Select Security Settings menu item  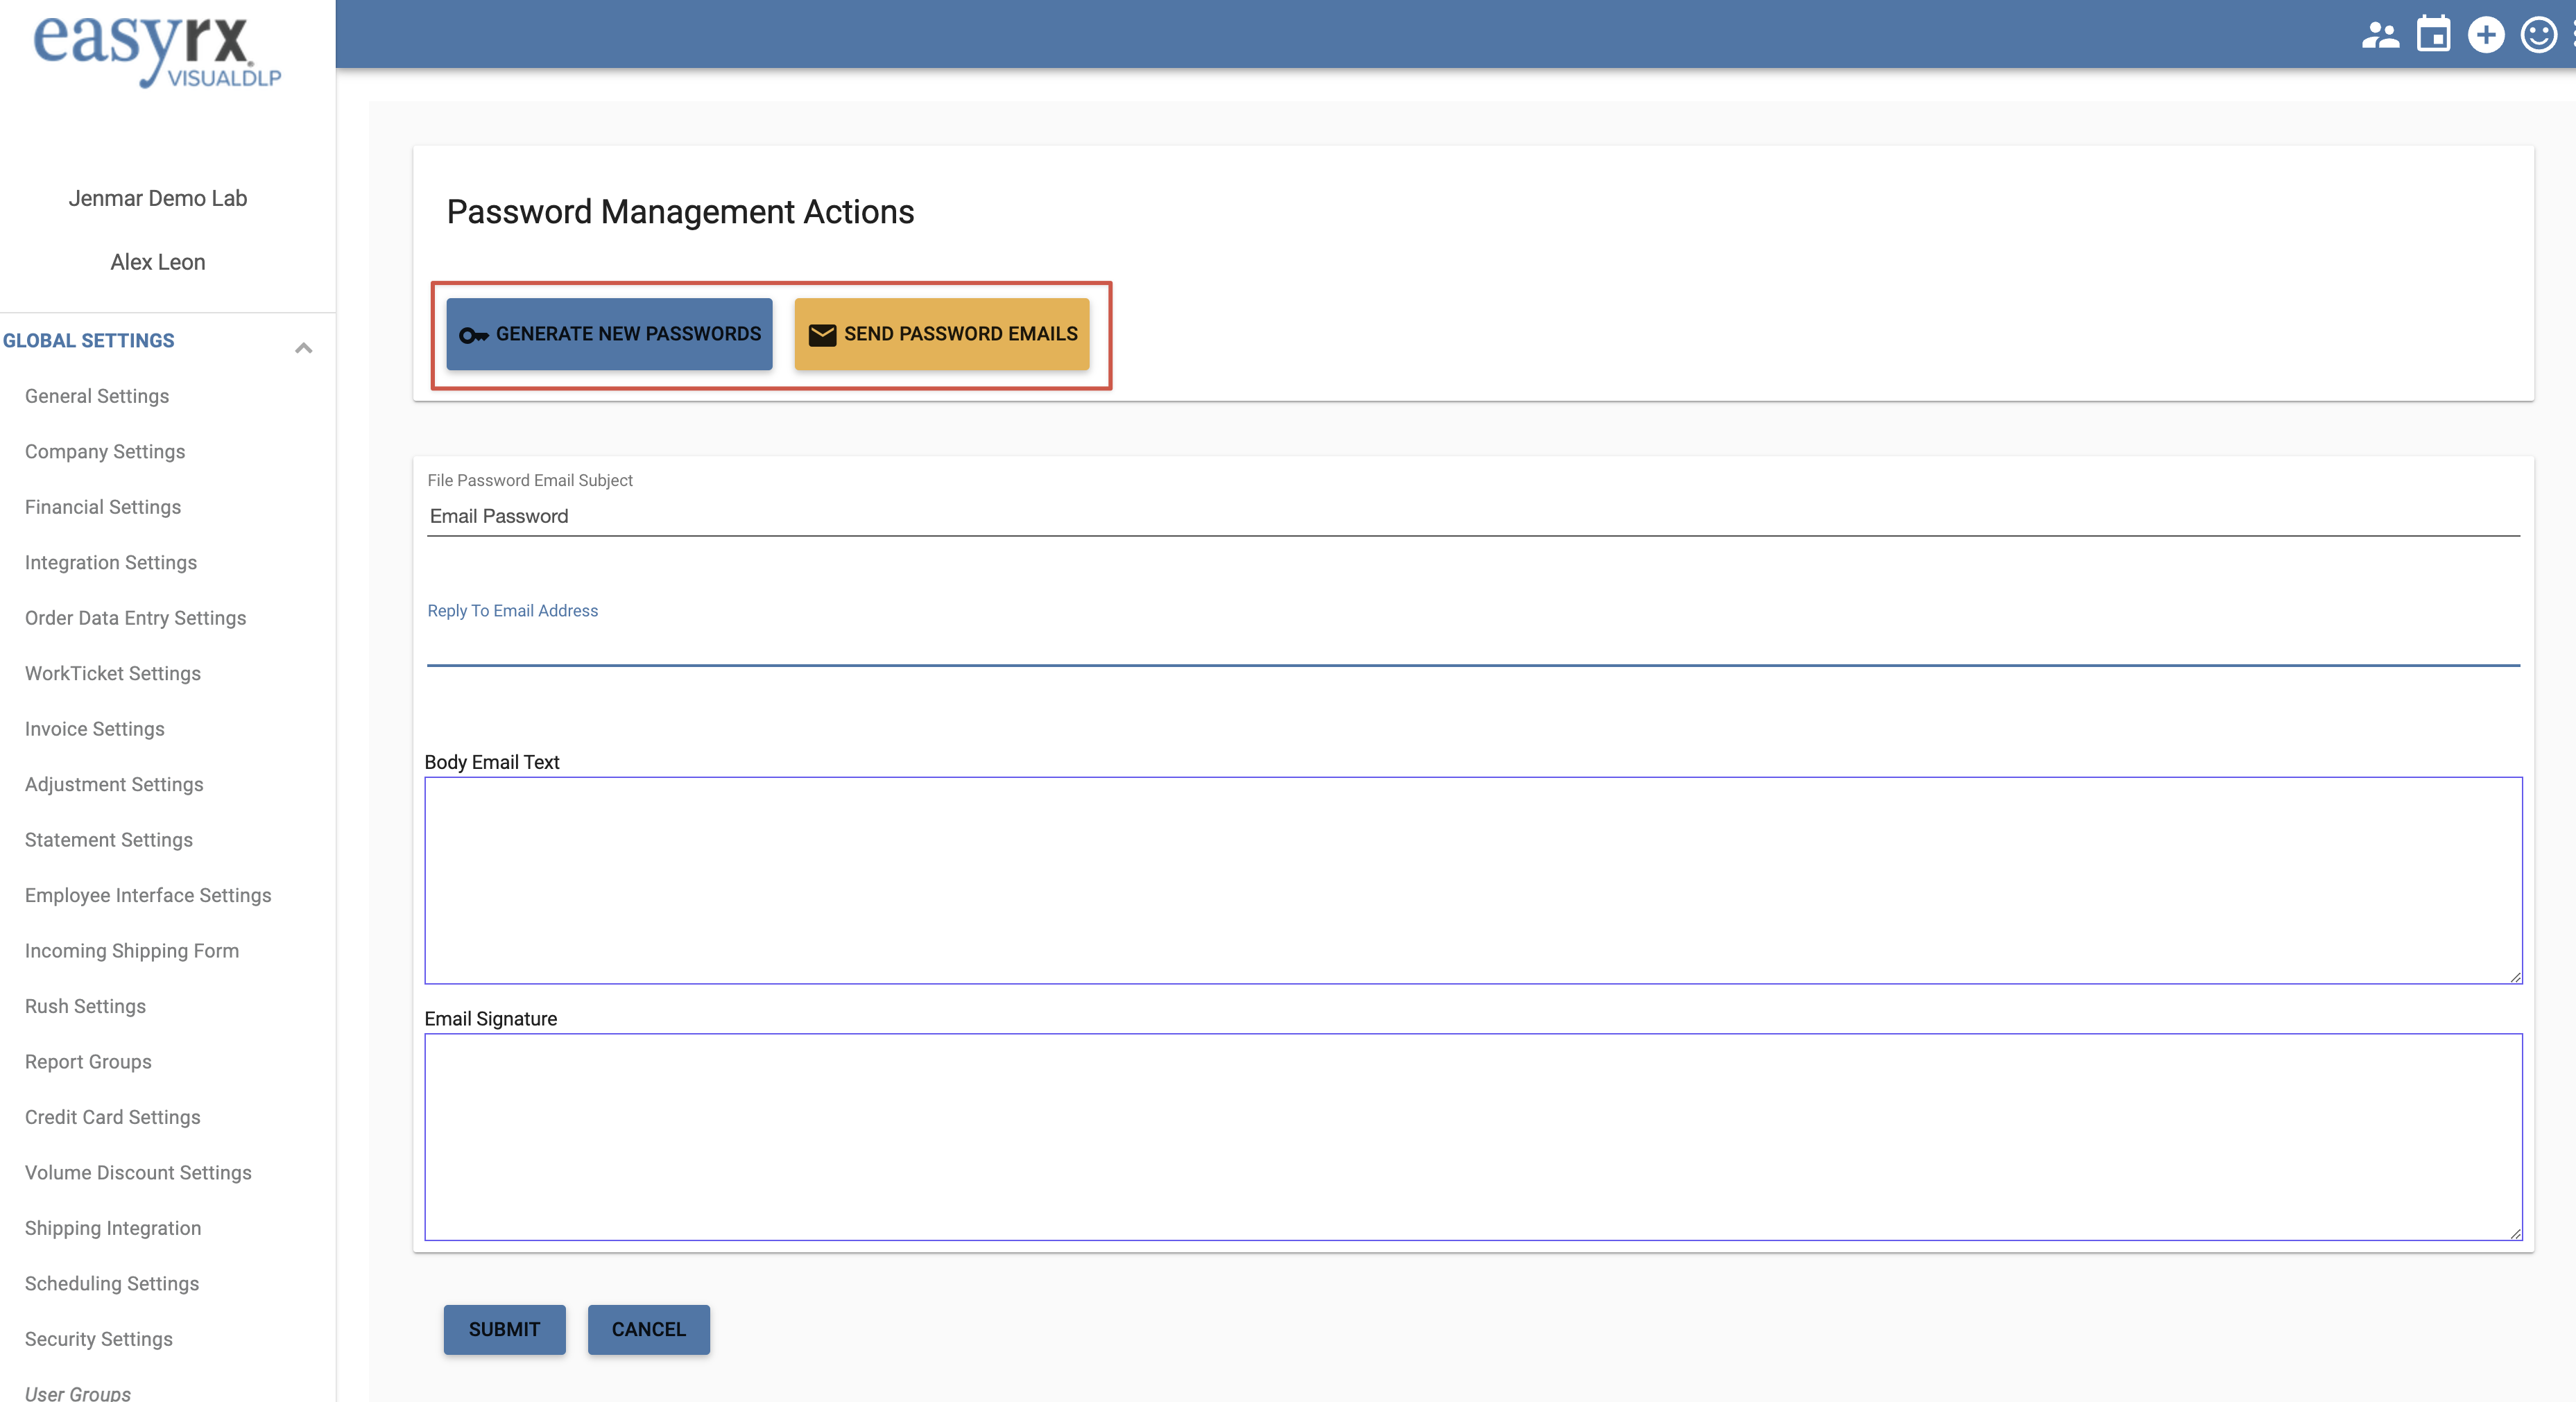click(x=99, y=1339)
